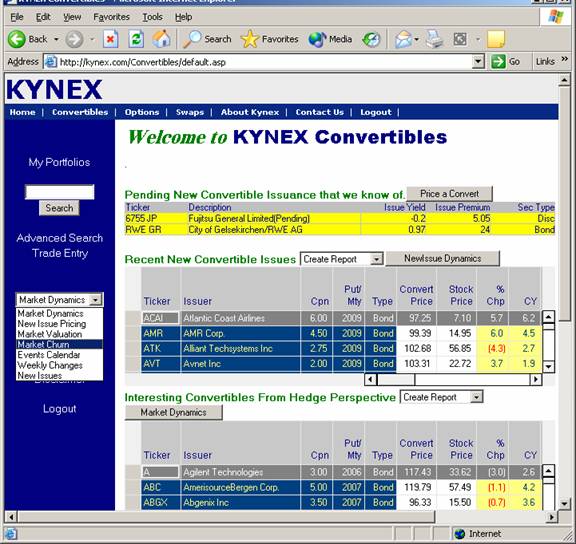Image resolution: width=576 pixels, height=544 pixels.
Task: Click the green Go arrow icon
Action: pos(498,61)
